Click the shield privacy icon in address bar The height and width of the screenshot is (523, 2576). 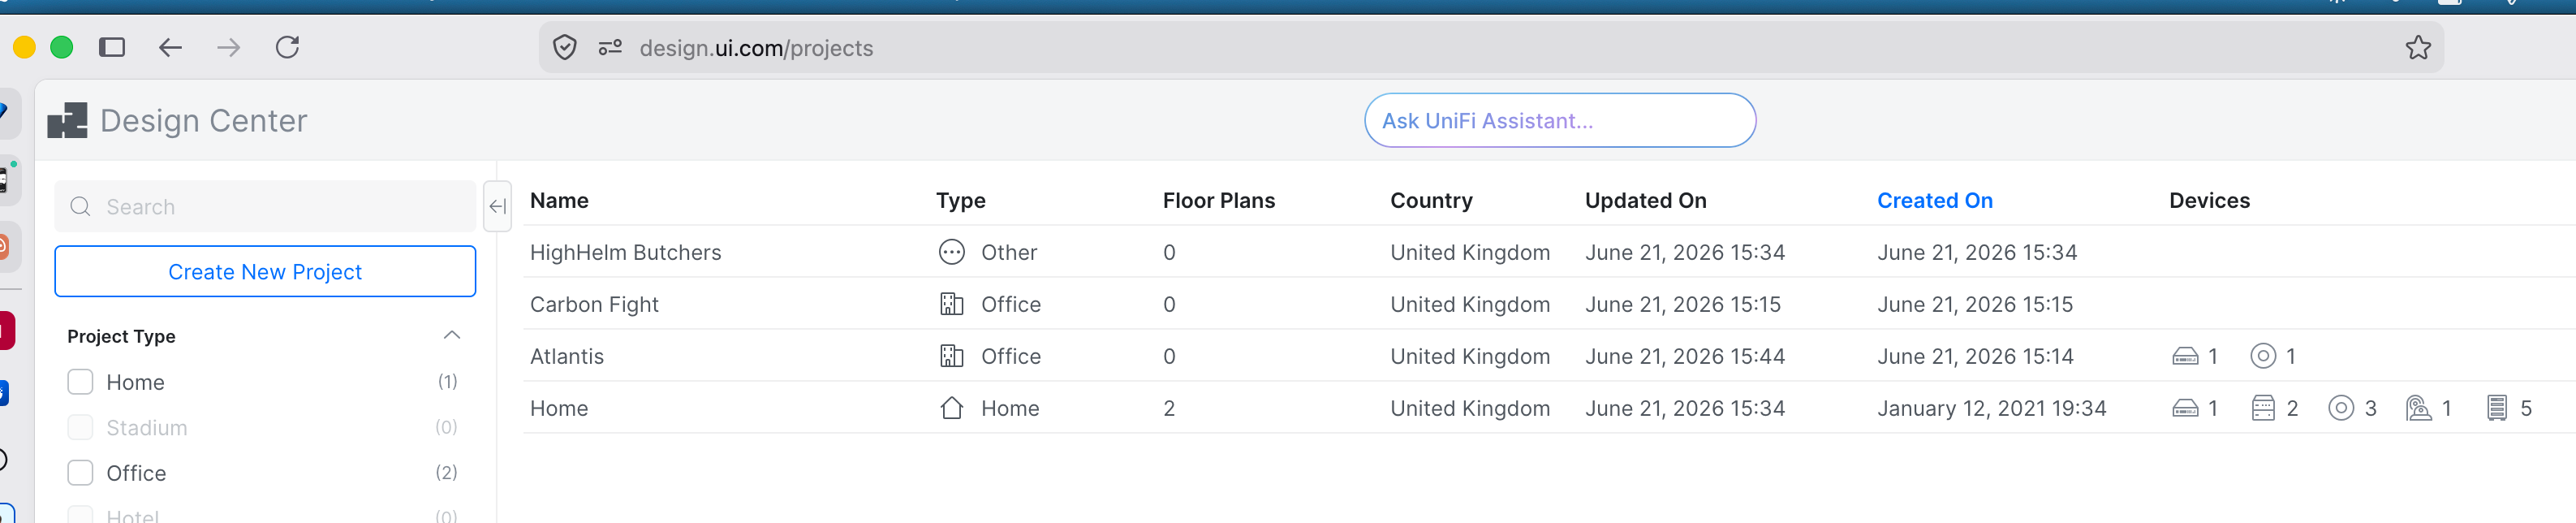pyautogui.click(x=565, y=47)
